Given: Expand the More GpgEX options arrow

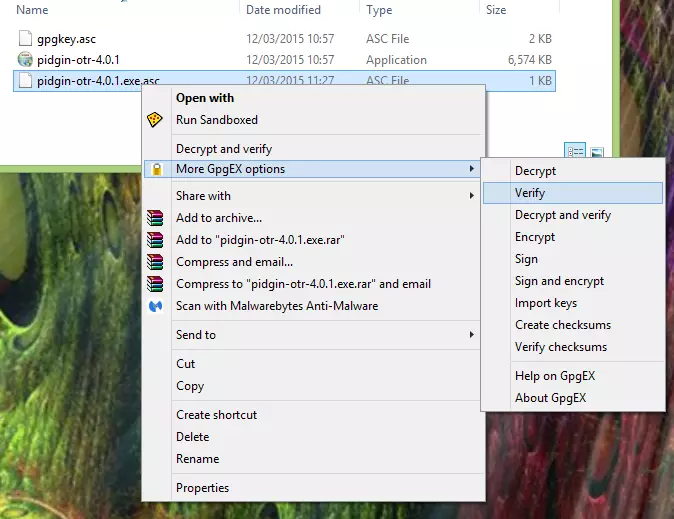Looking at the screenshot, I should [x=472, y=169].
